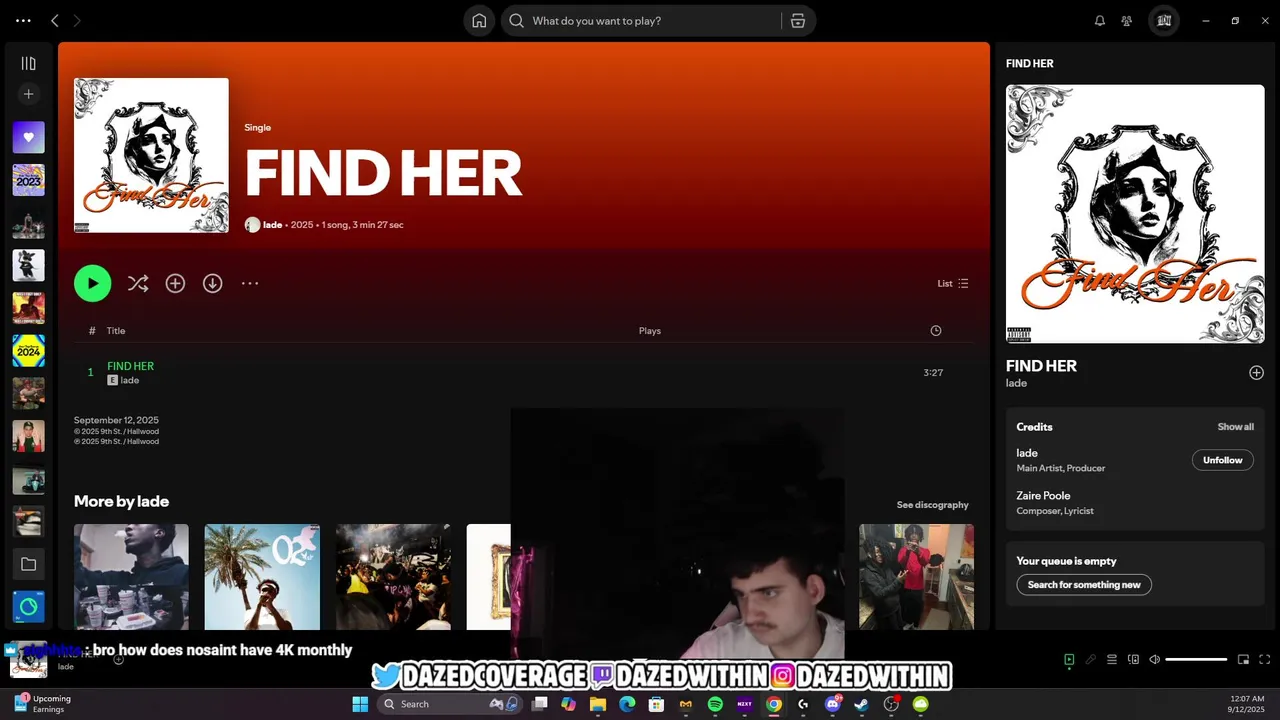Play the FIND HER single
Image resolution: width=1280 pixels, height=720 pixels.
coord(92,284)
